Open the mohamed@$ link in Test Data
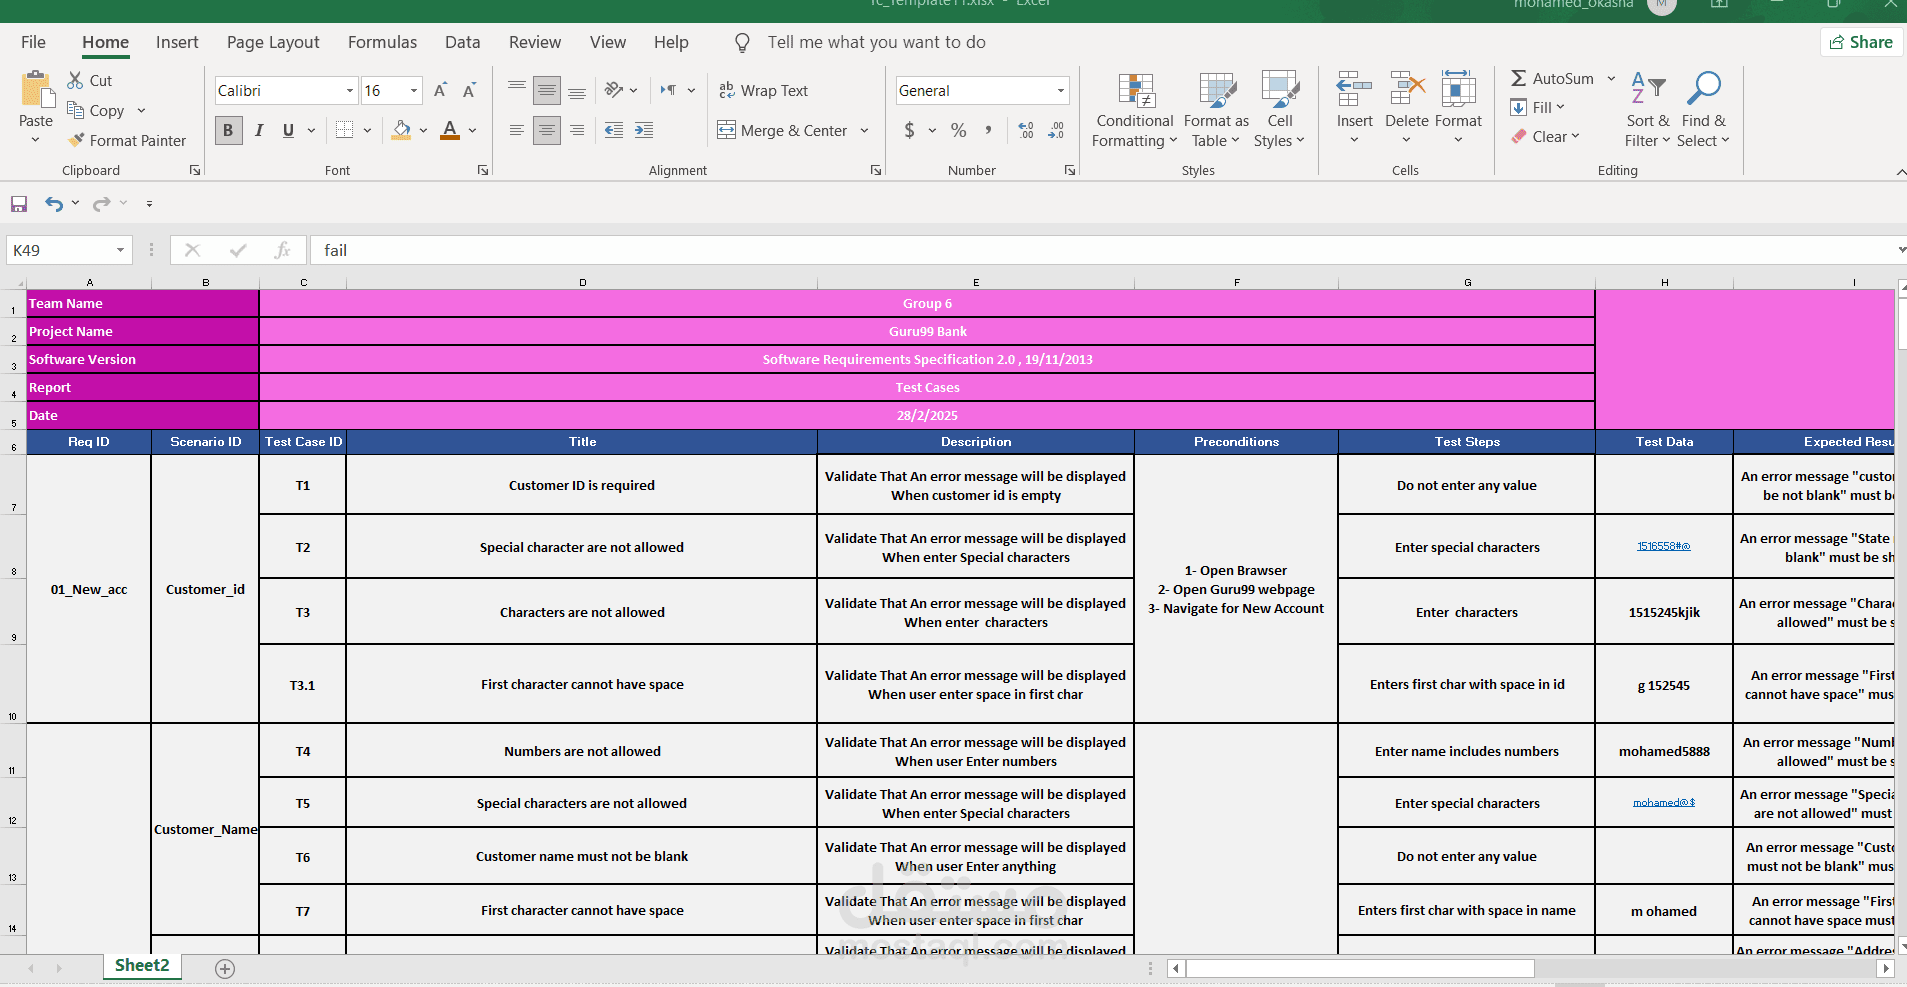 click(x=1663, y=803)
